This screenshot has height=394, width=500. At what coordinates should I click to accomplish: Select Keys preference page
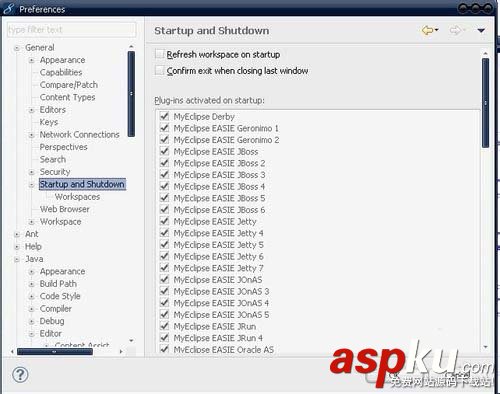click(x=49, y=122)
